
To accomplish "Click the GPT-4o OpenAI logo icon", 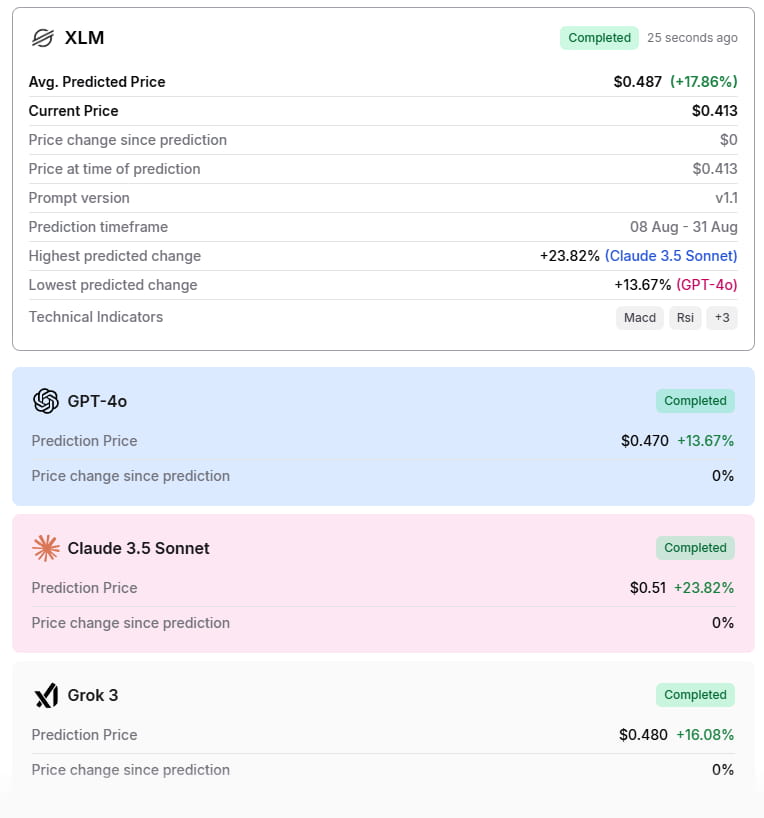I will (46, 401).
